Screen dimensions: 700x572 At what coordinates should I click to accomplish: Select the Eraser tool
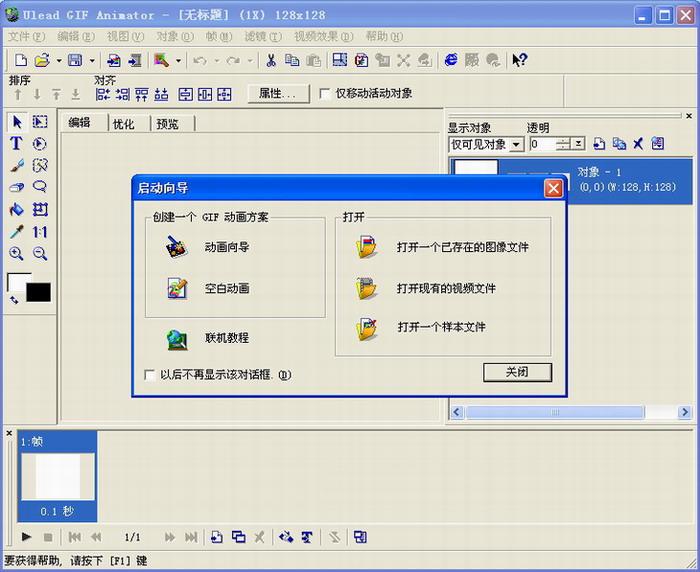click(17, 187)
